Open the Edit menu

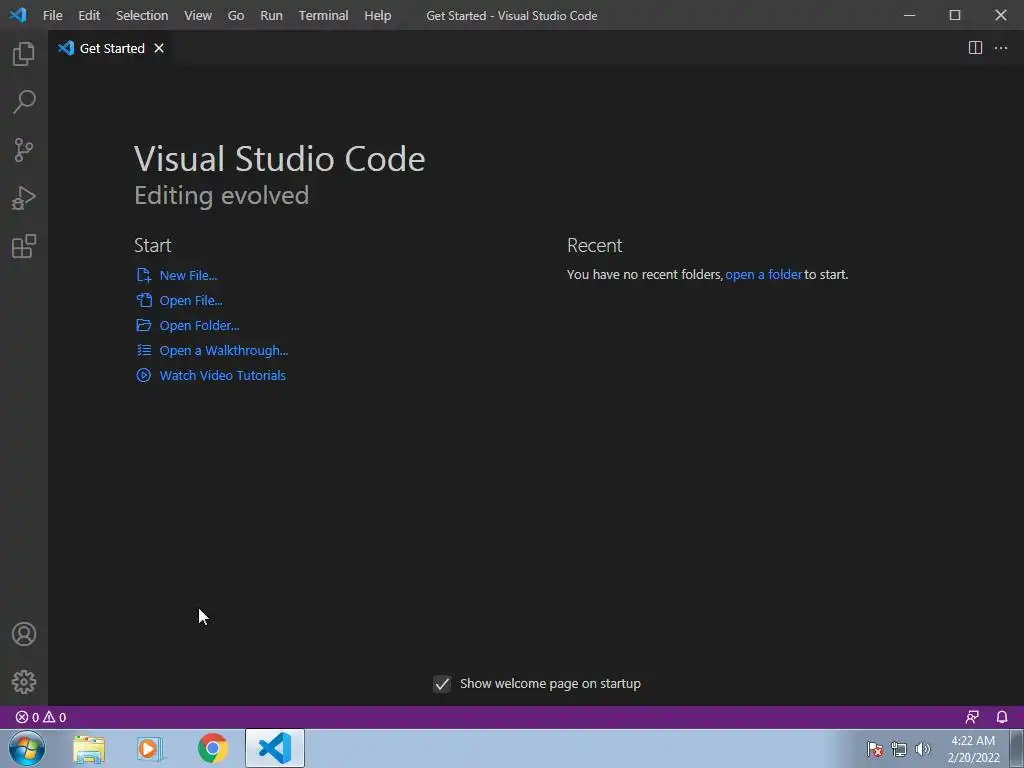[89, 15]
